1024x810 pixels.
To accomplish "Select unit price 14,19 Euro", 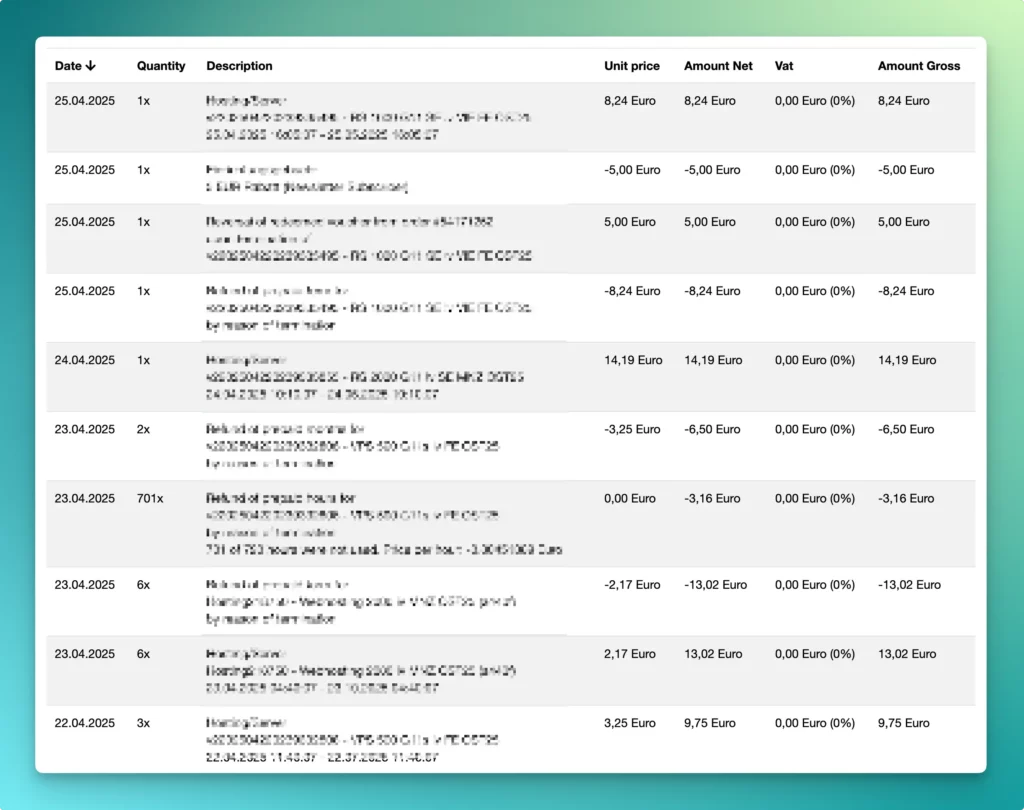I will pos(633,360).
